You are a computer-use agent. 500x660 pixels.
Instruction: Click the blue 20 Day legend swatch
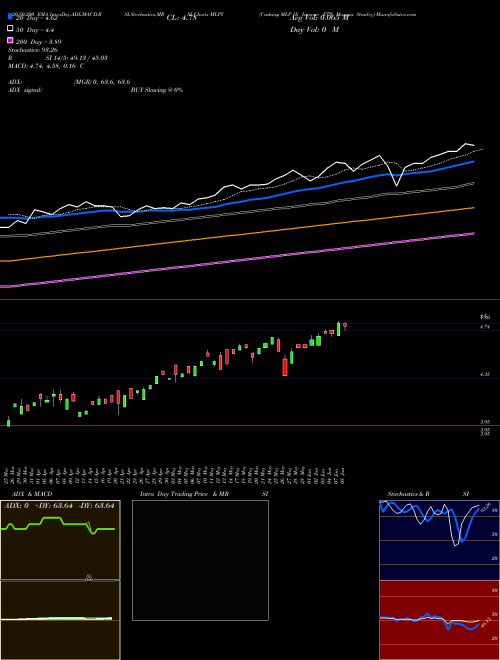pyautogui.click(x=11, y=17)
